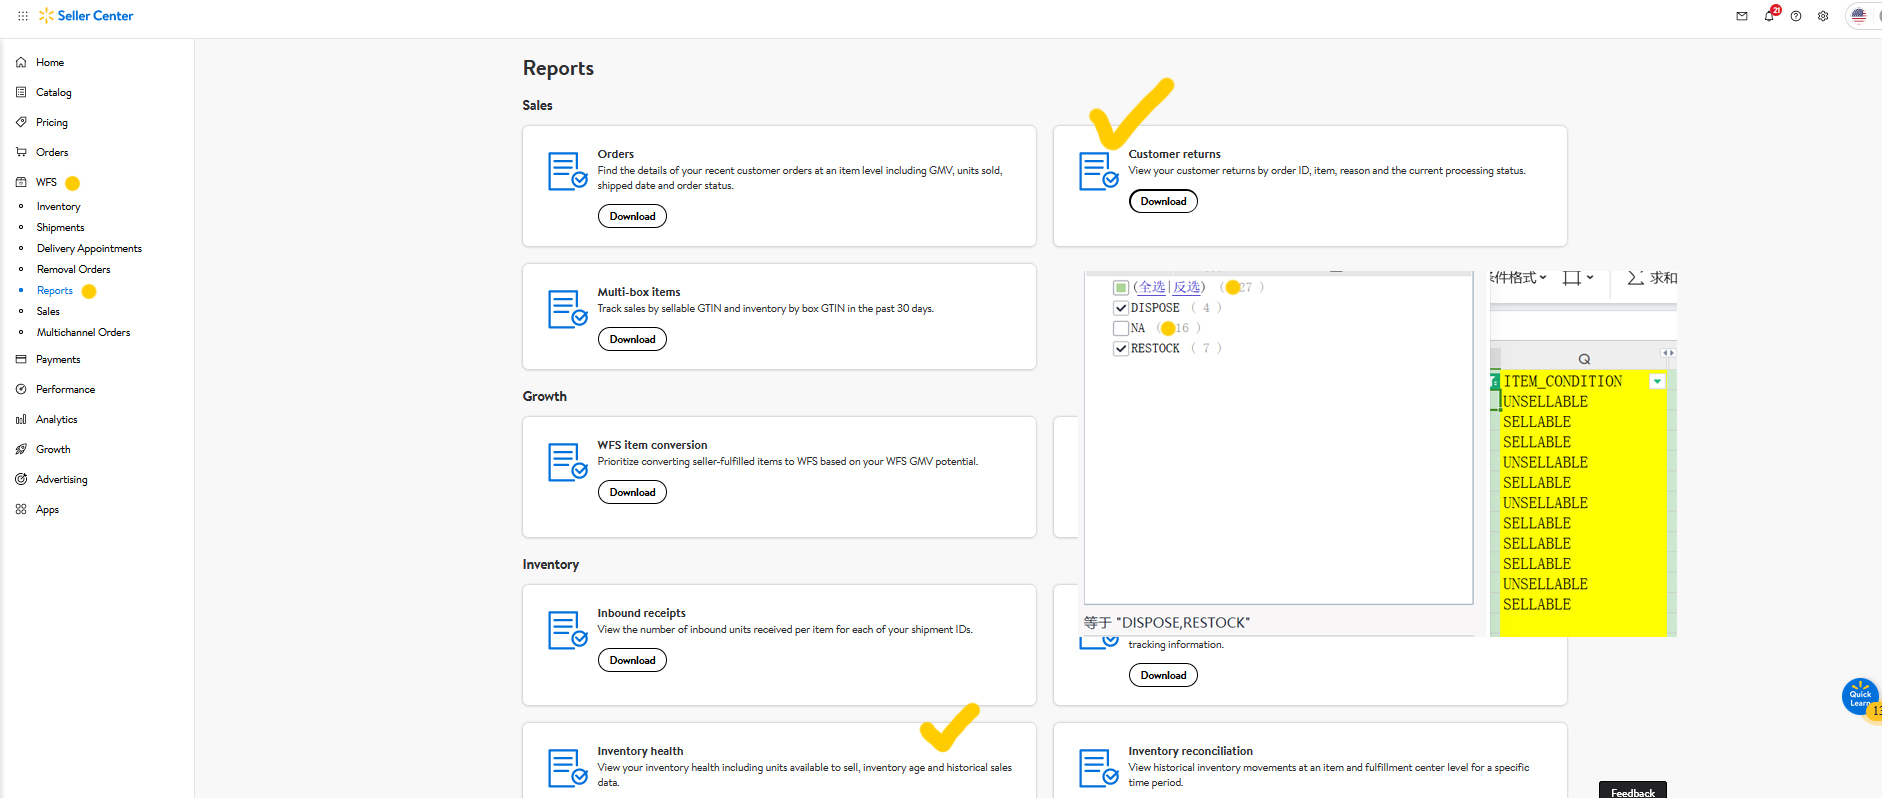Open the Payments sidebar item
The image size is (1882, 798).
[x=58, y=359]
